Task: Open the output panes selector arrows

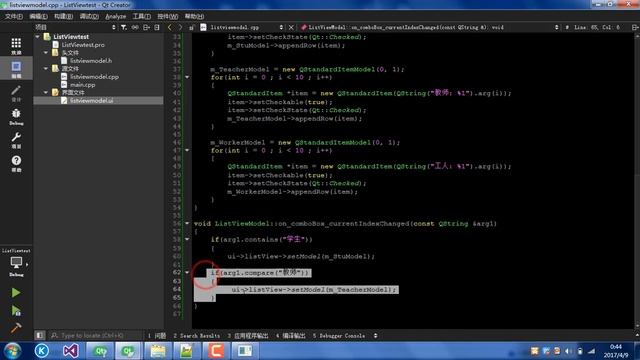Action: click(375, 336)
